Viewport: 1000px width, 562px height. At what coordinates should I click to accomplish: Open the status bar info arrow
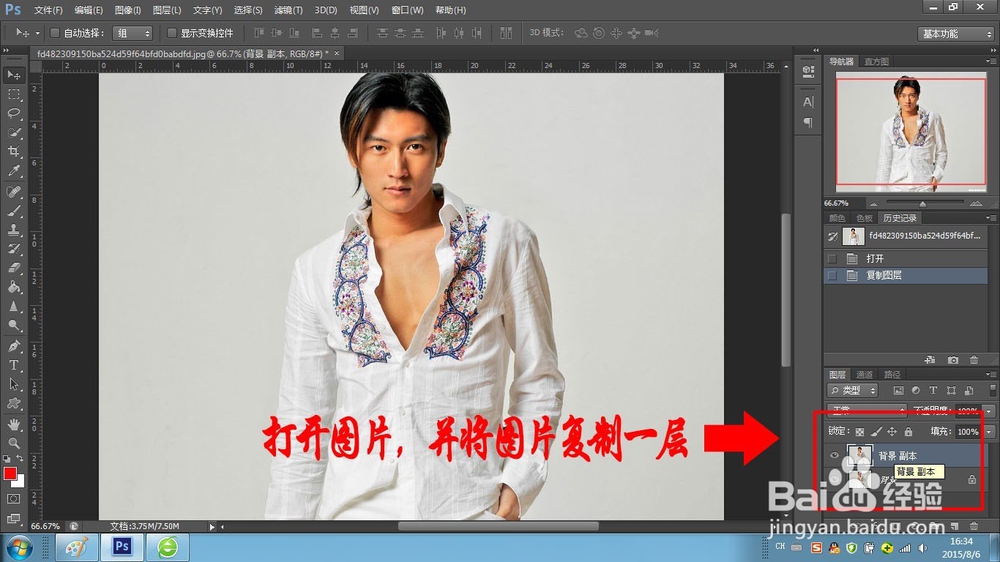tap(212, 527)
